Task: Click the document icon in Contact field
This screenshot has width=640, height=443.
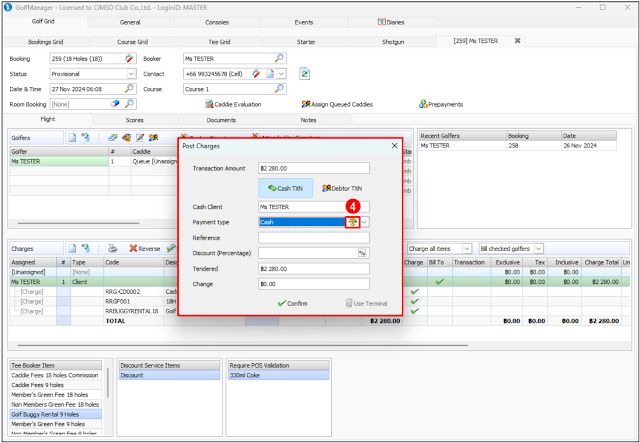Action: click(x=270, y=74)
